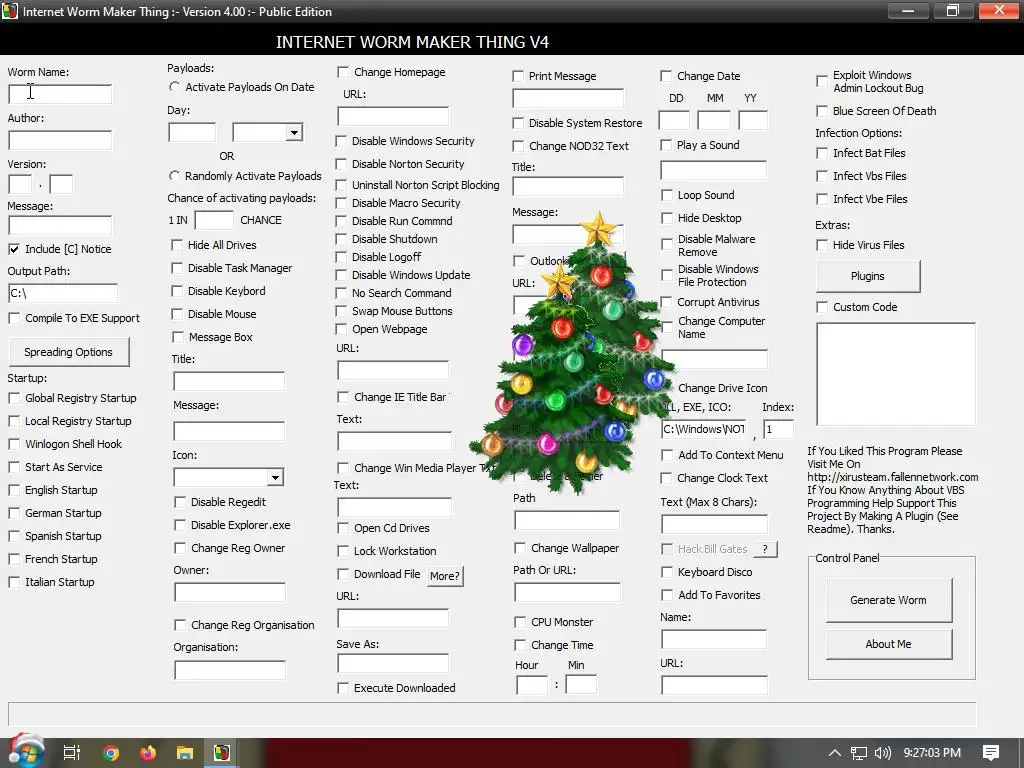1024x768 pixels.
Task: Click into the Author text field
Action: point(60,140)
